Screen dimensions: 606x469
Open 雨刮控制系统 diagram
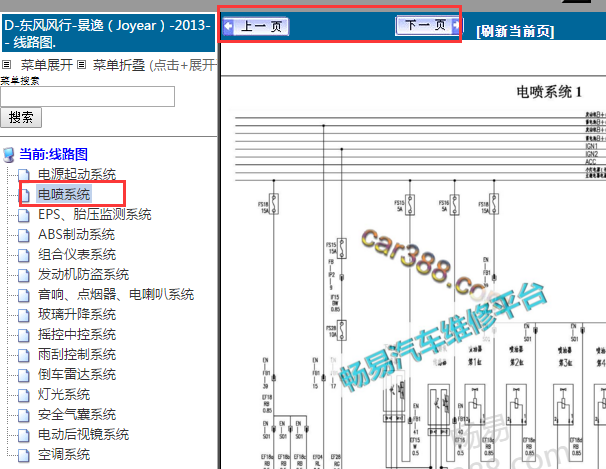pyautogui.click(x=77, y=354)
